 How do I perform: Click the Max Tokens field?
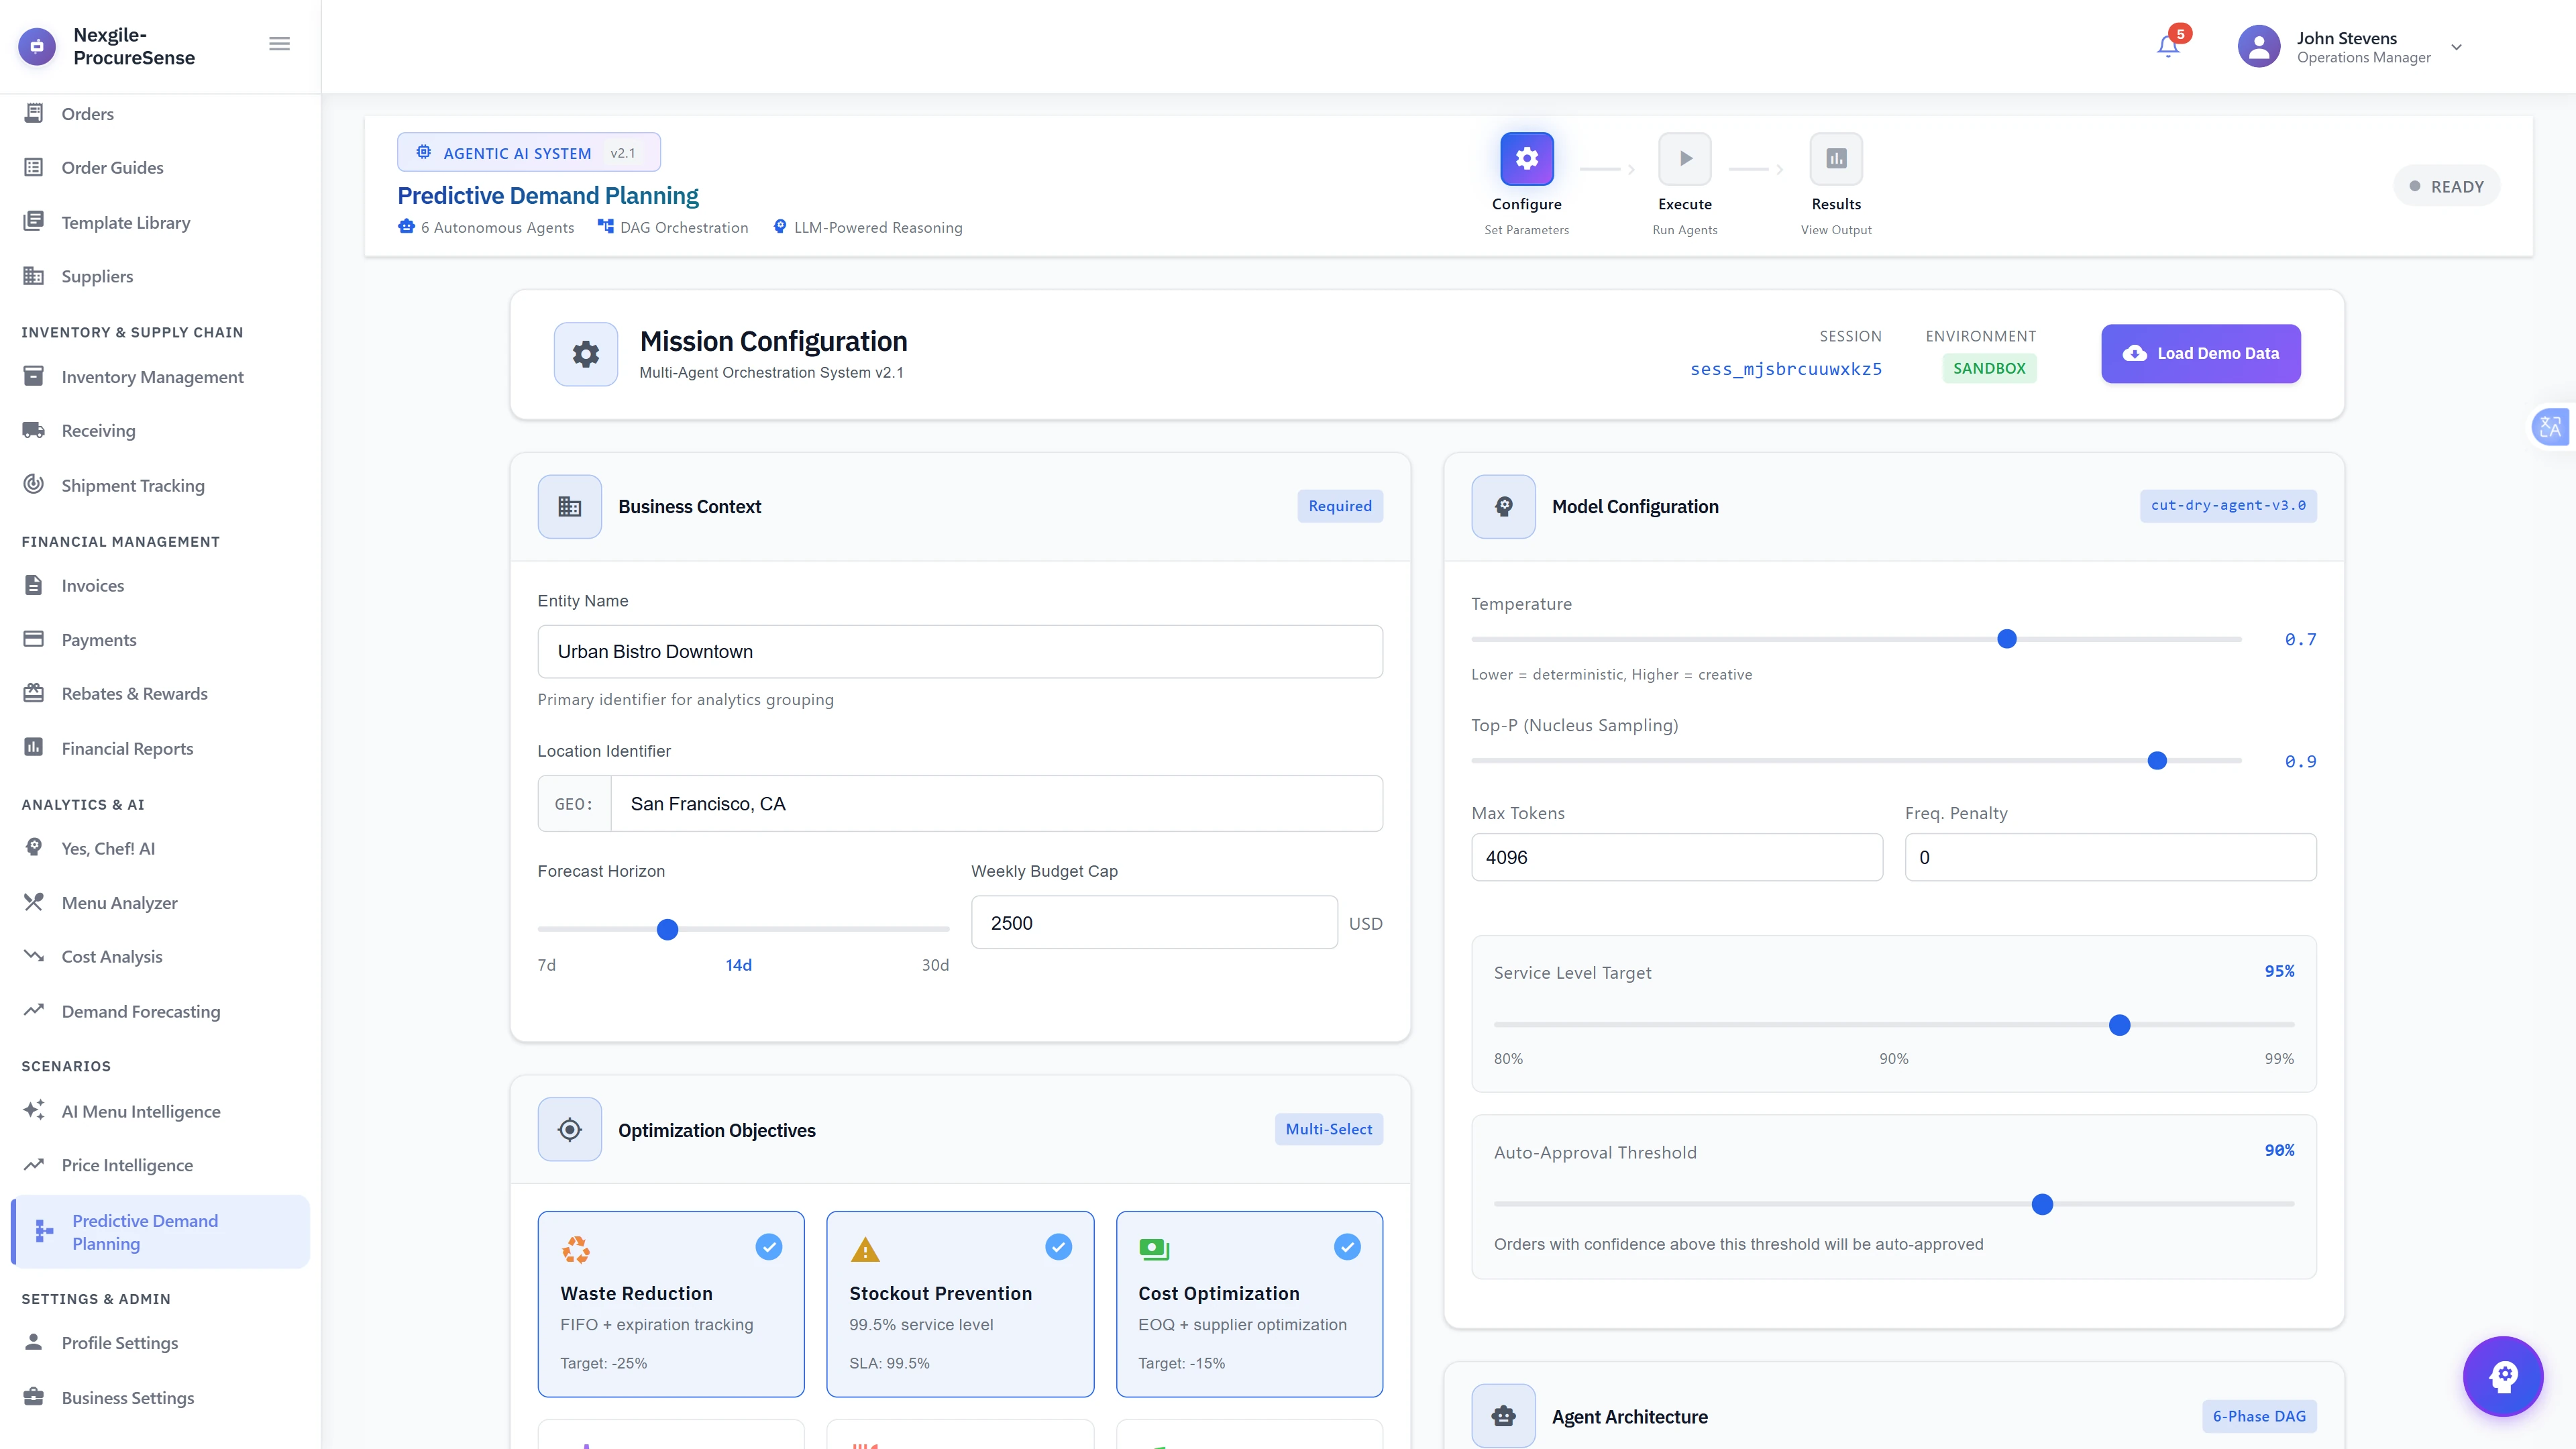(x=1677, y=857)
